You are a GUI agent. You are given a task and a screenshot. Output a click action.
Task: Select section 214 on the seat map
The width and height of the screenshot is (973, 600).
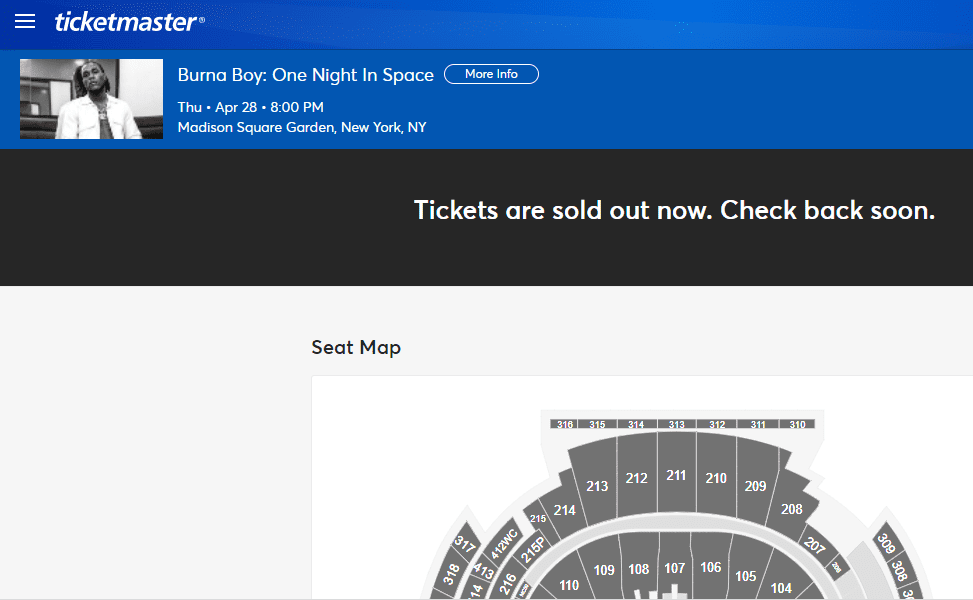(x=564, y=510)
